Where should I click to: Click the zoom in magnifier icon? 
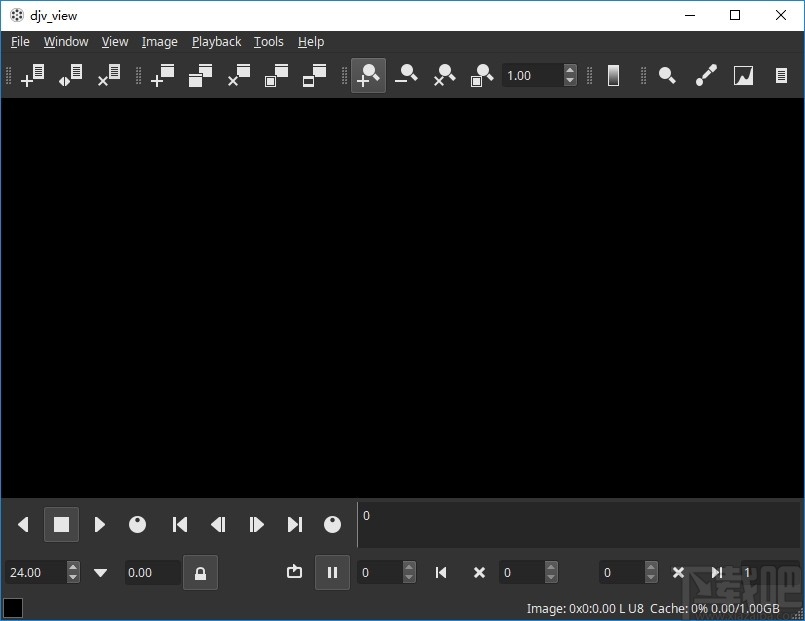(368, 76)
